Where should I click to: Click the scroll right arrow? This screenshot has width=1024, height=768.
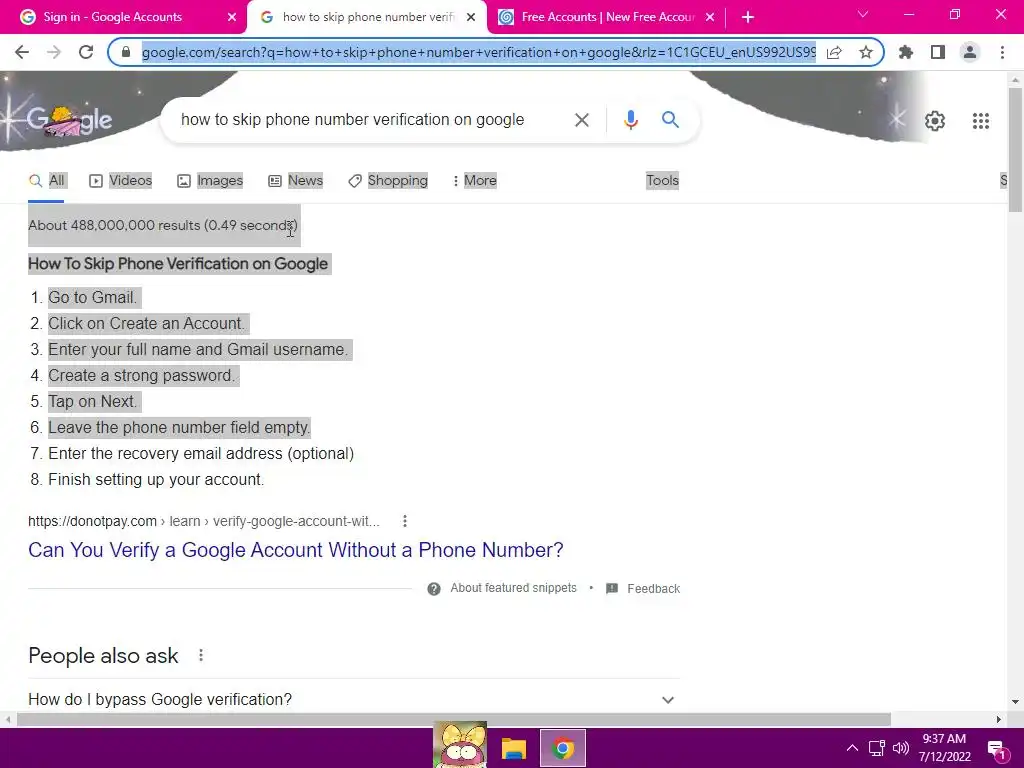point(999,720)
